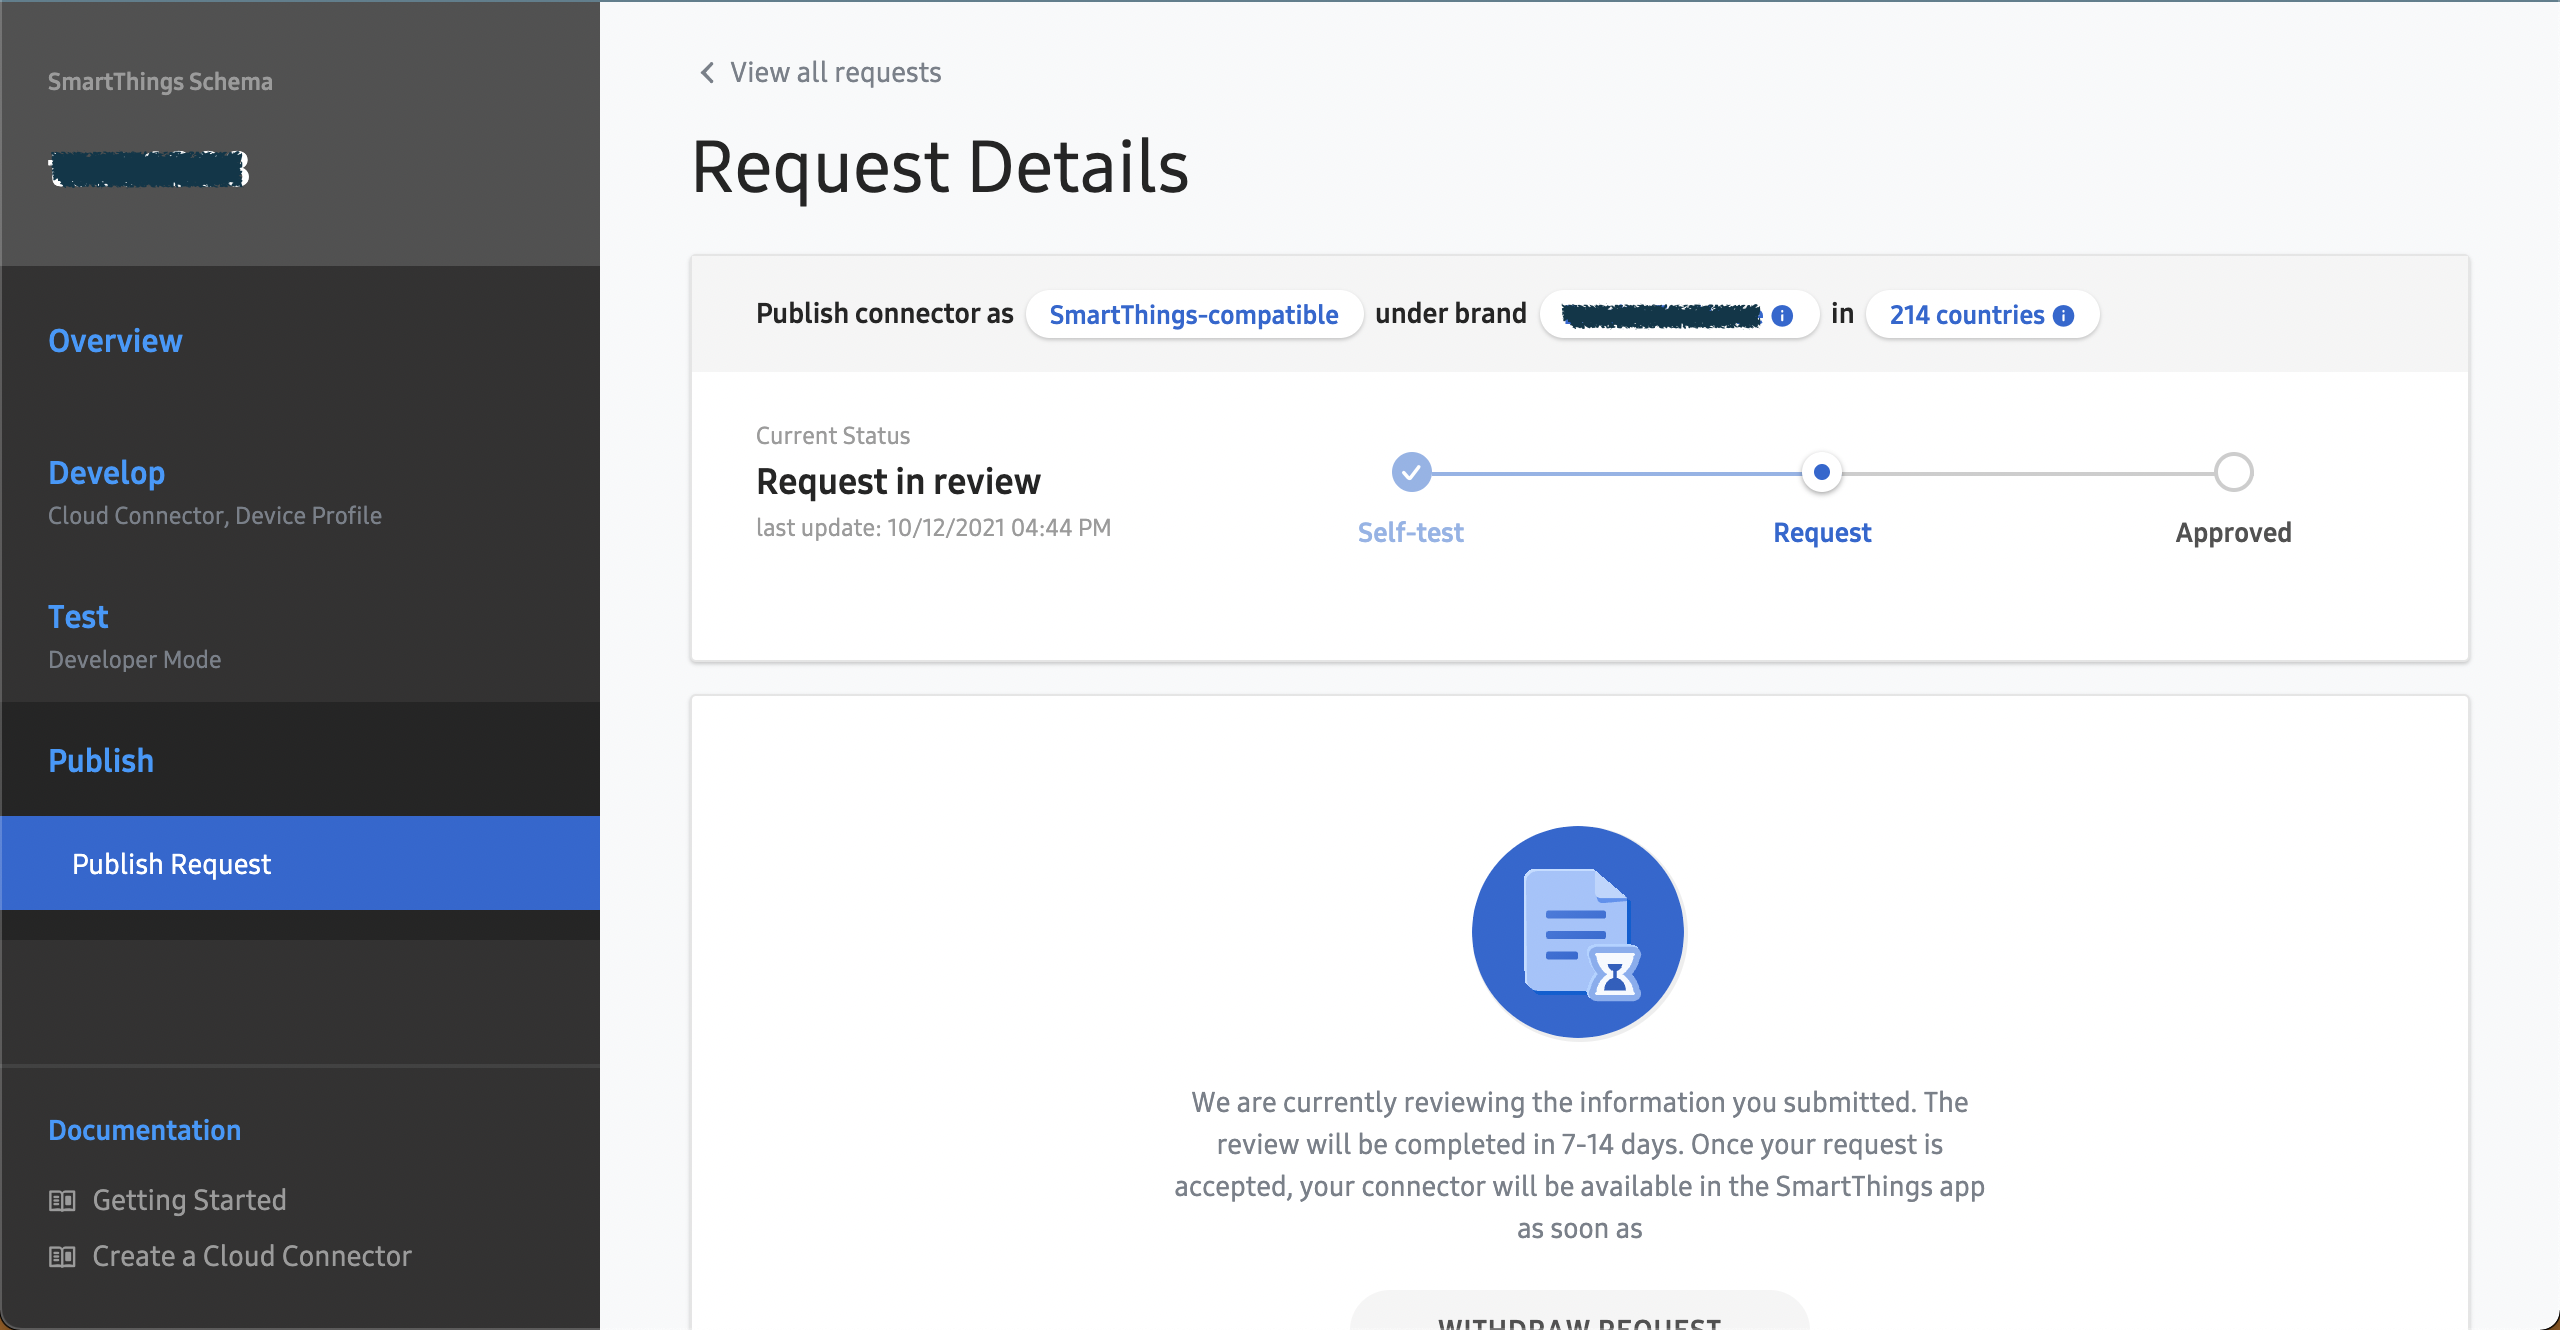Image resolution: width=2560 pixels, height=1330 pixels.
Task: Click the Cloud Connector, Device Profile subtitle
Action: [x=215, y=516]
